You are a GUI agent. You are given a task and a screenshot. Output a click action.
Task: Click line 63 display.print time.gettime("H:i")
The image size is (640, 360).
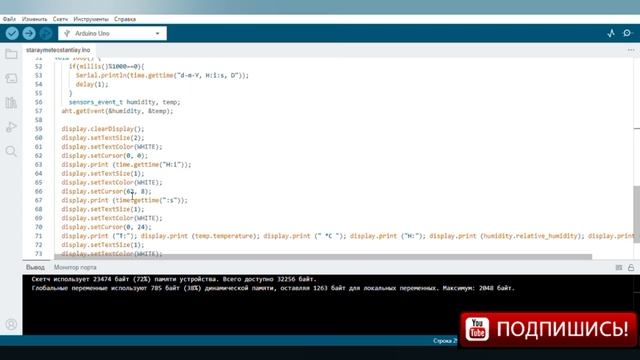click(126, 164)
